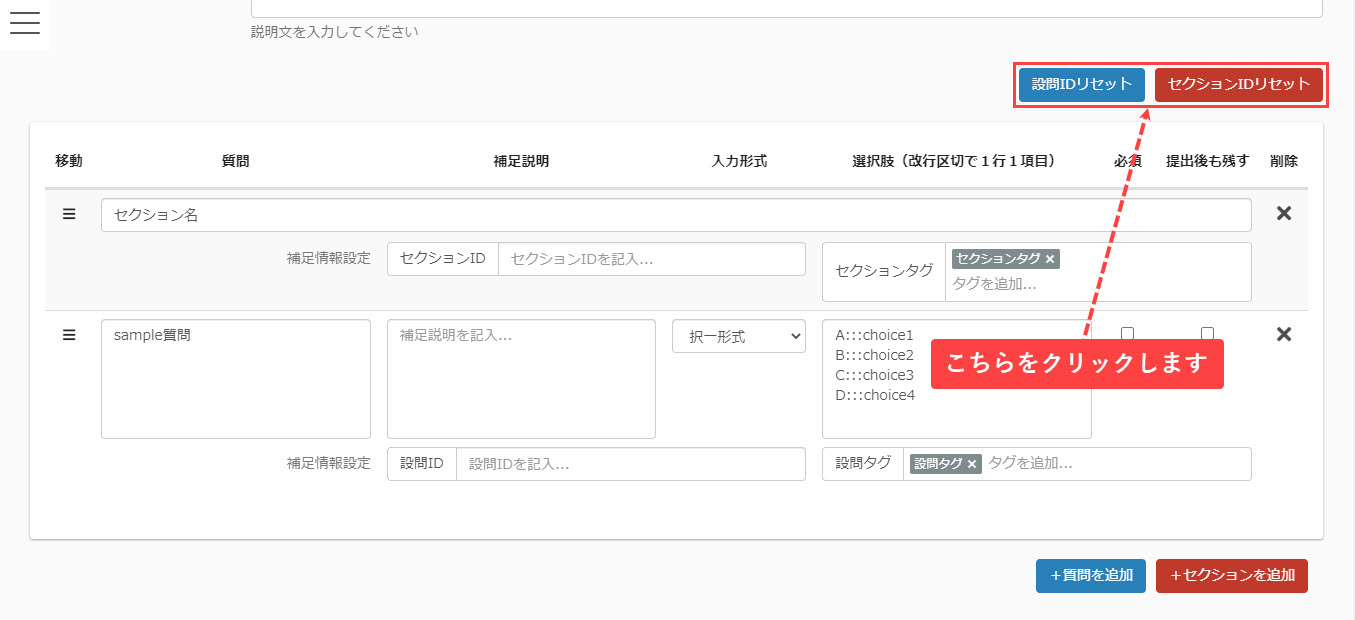Focus the 補足説明 text area
1355x620 pixels.
521,379
